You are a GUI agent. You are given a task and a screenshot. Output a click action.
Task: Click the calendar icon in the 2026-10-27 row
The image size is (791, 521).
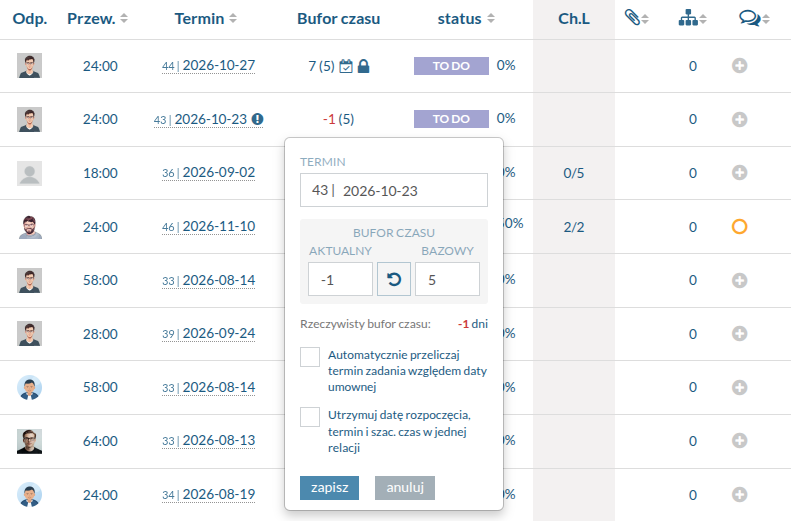[x=346, y=66]
